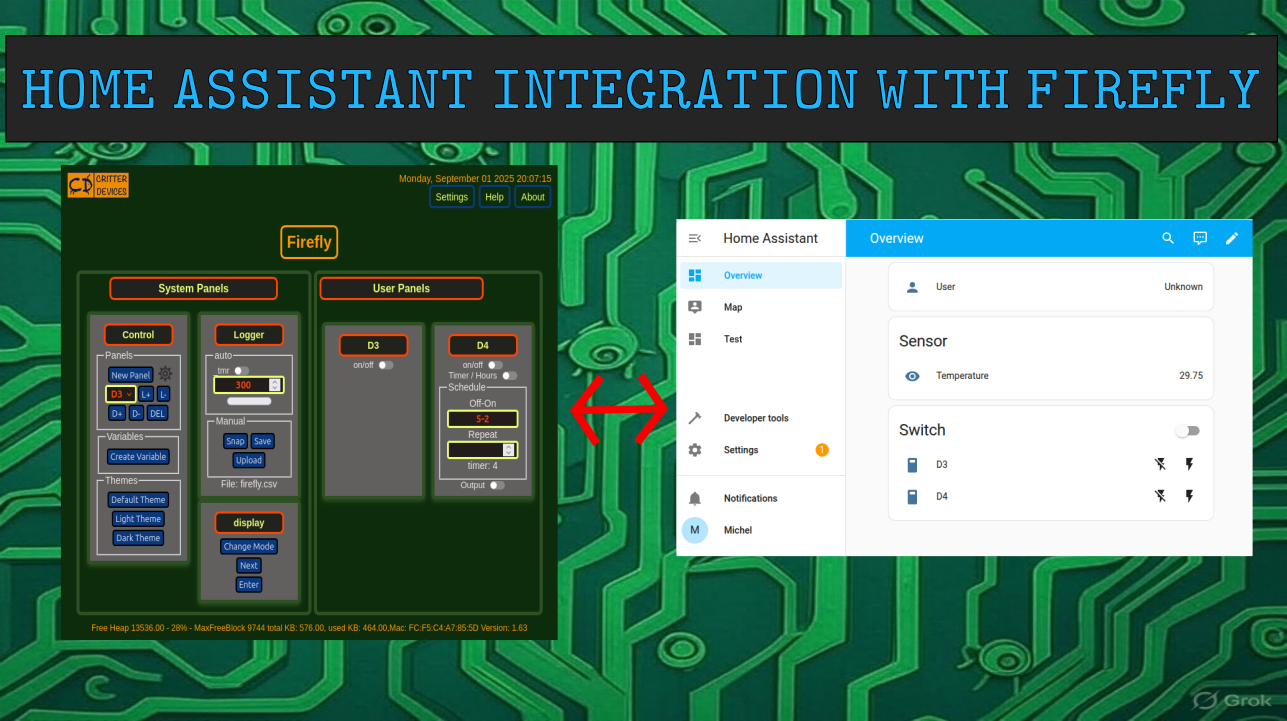1287x721 pixels.
Task: Click the L- button
Action: [x=164, y=394]
